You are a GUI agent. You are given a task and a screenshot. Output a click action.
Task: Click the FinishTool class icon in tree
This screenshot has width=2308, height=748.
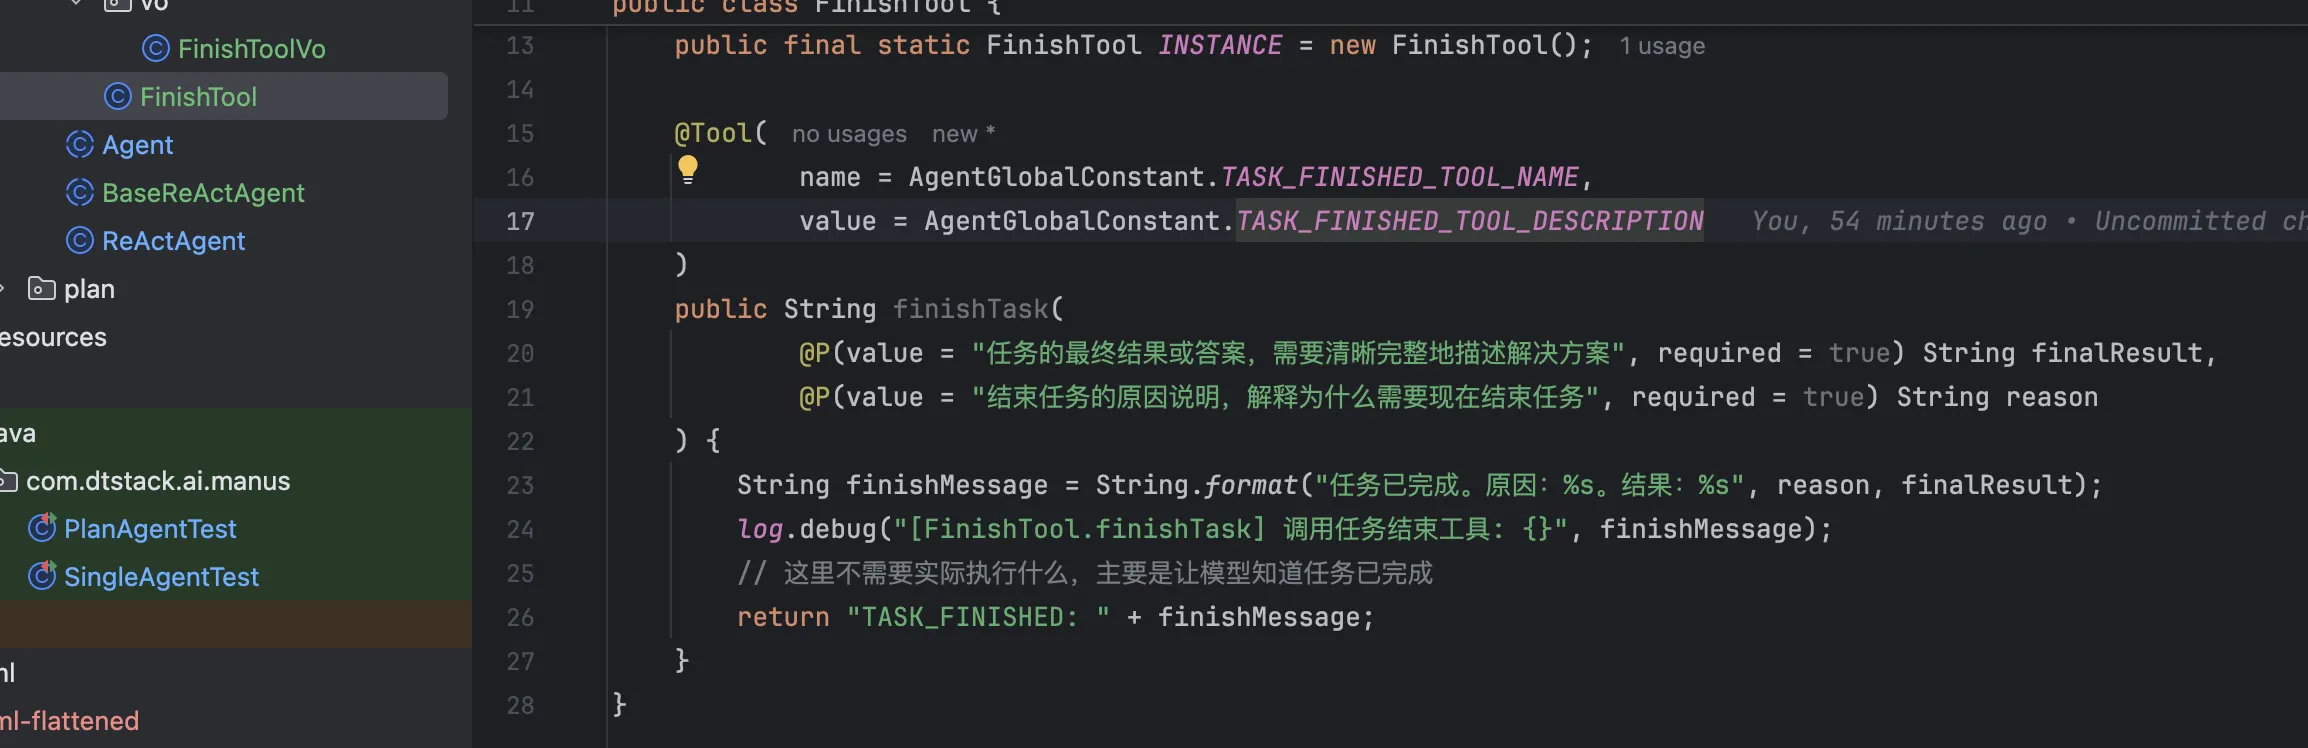pyautogui.click(x=118, y=96)
